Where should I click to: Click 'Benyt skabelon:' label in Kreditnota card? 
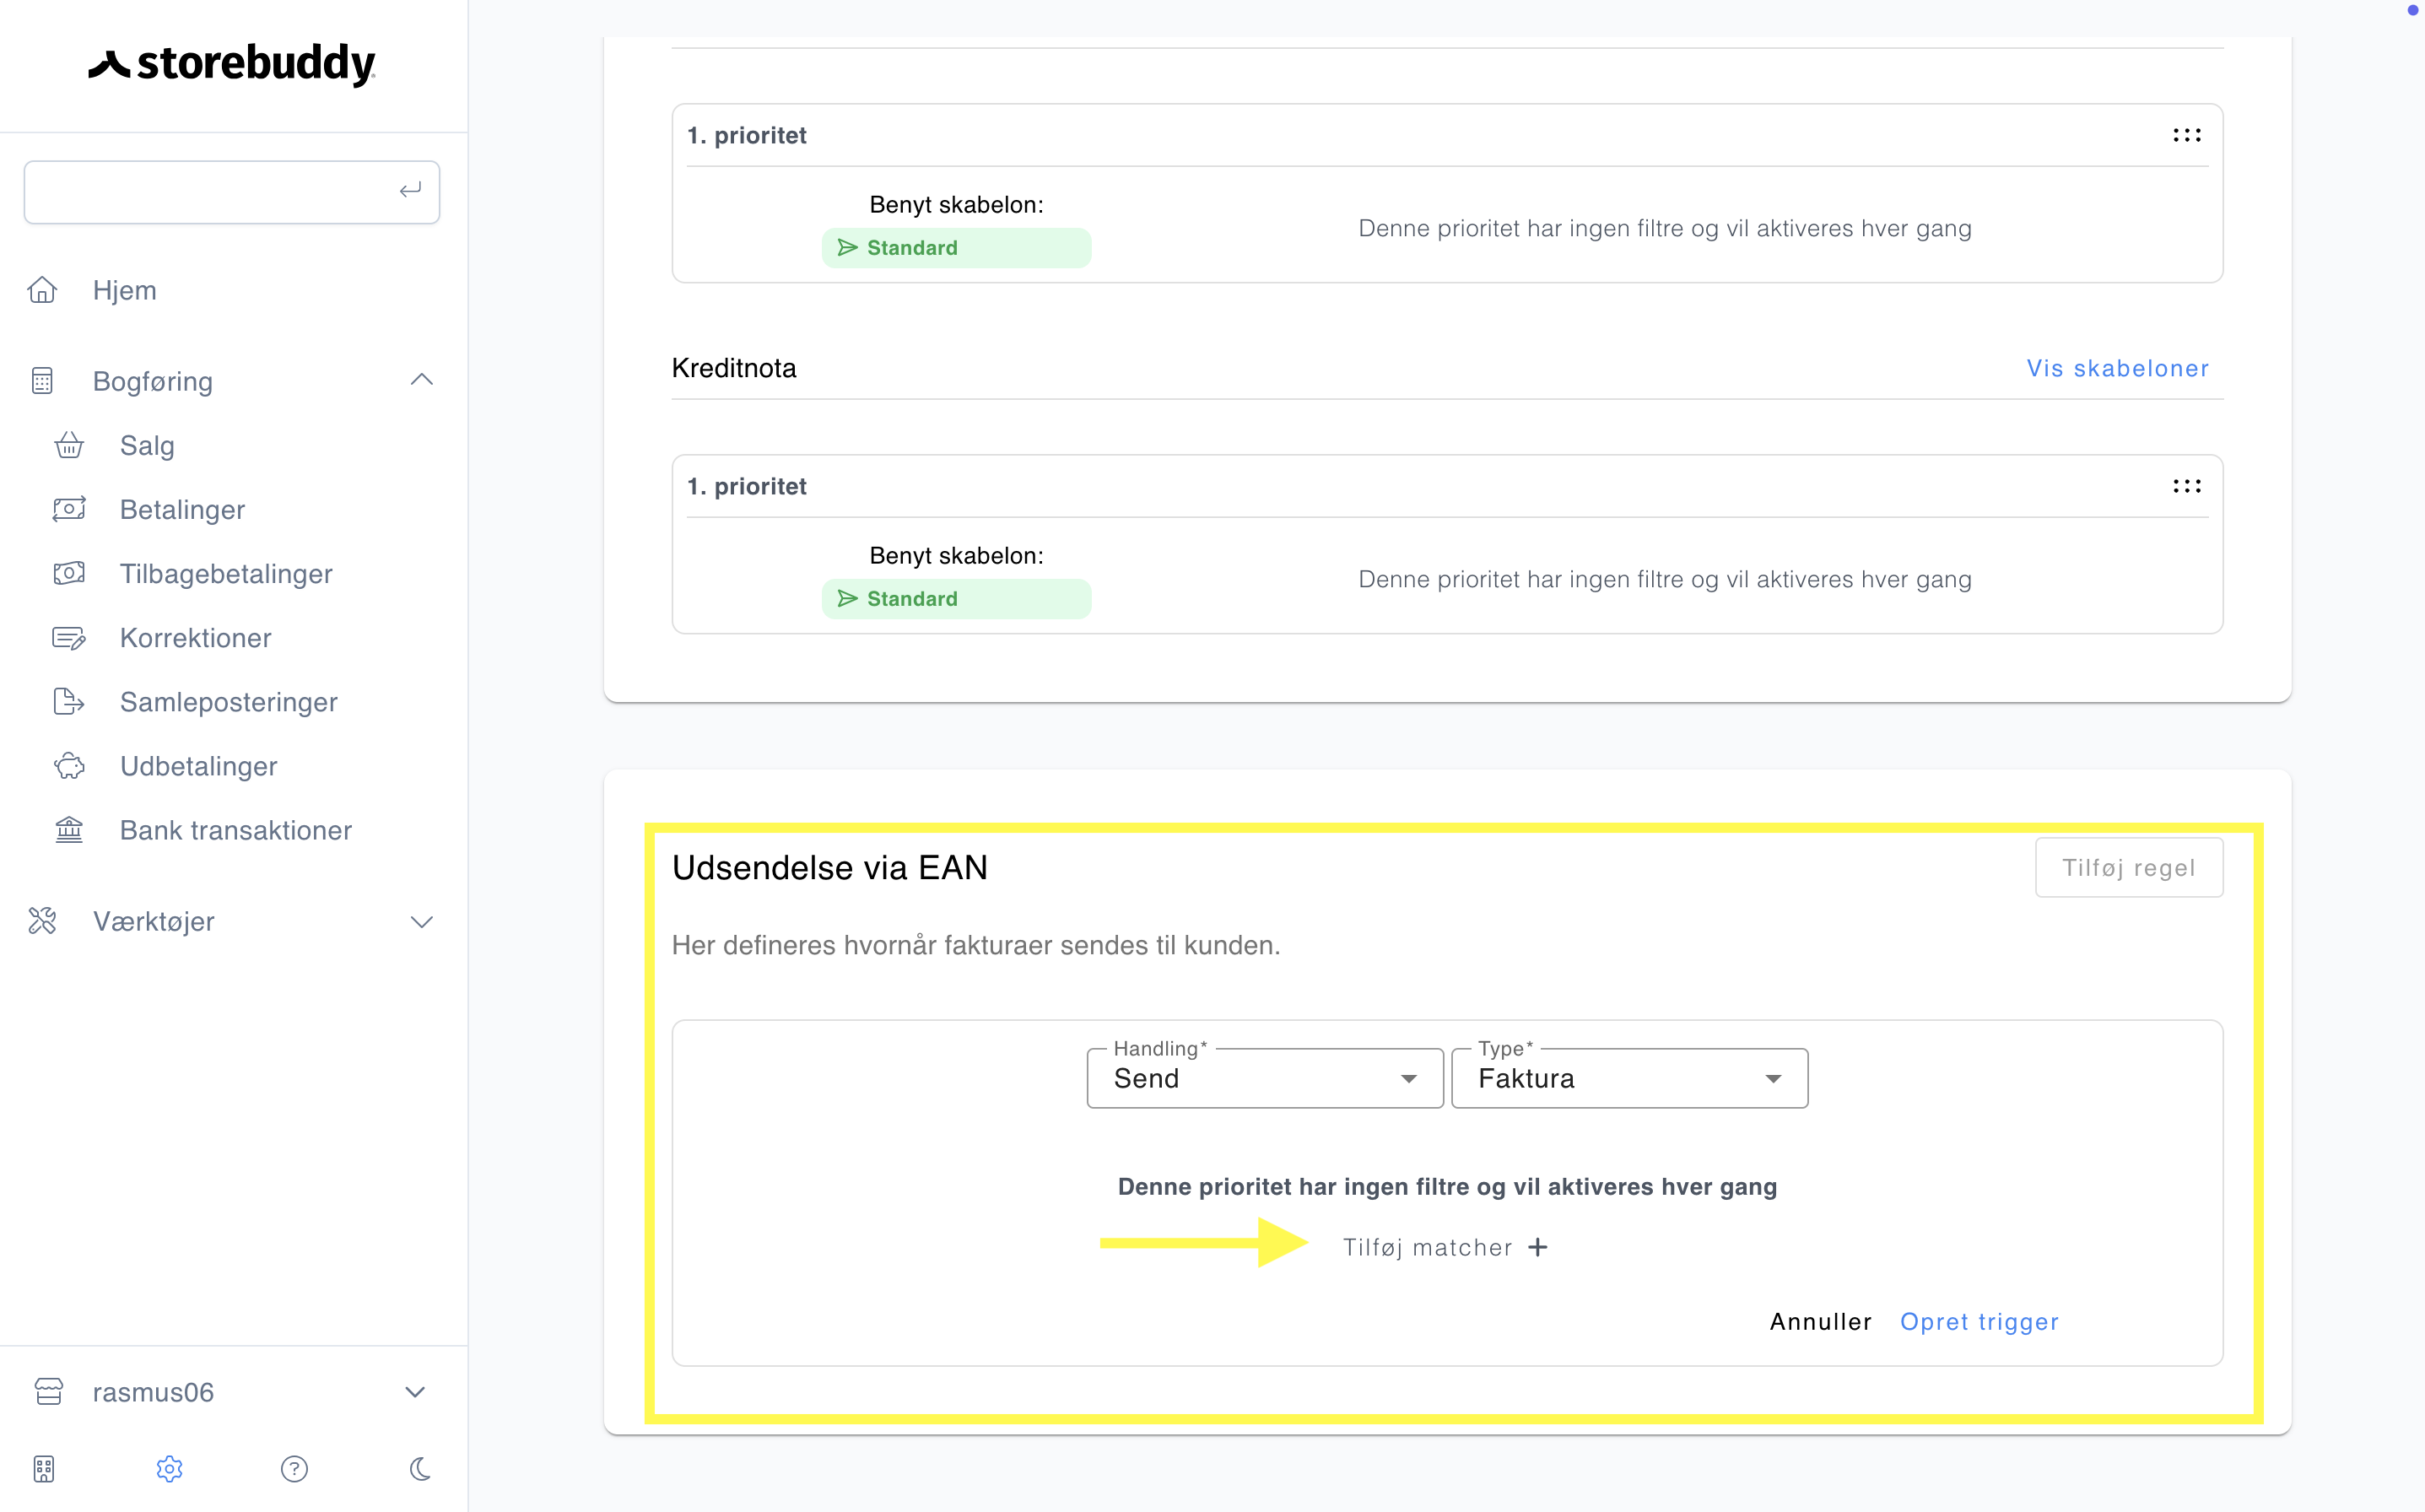pos(956,555)
